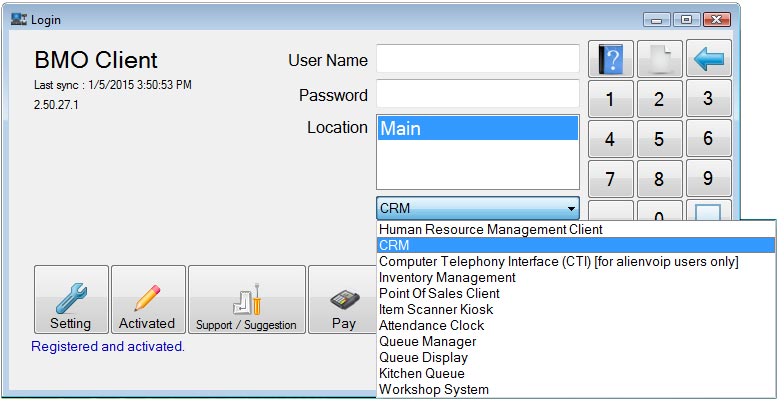
Task: Click the Pay card terminal button
Action: [343, 300]
